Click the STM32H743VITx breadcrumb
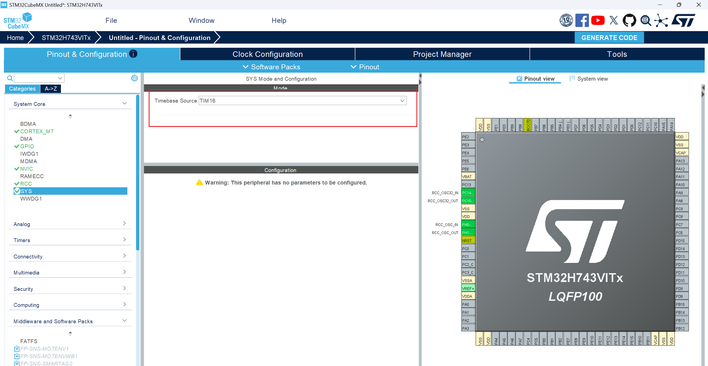This screenshot has width=708, height=366. point(66,37)
